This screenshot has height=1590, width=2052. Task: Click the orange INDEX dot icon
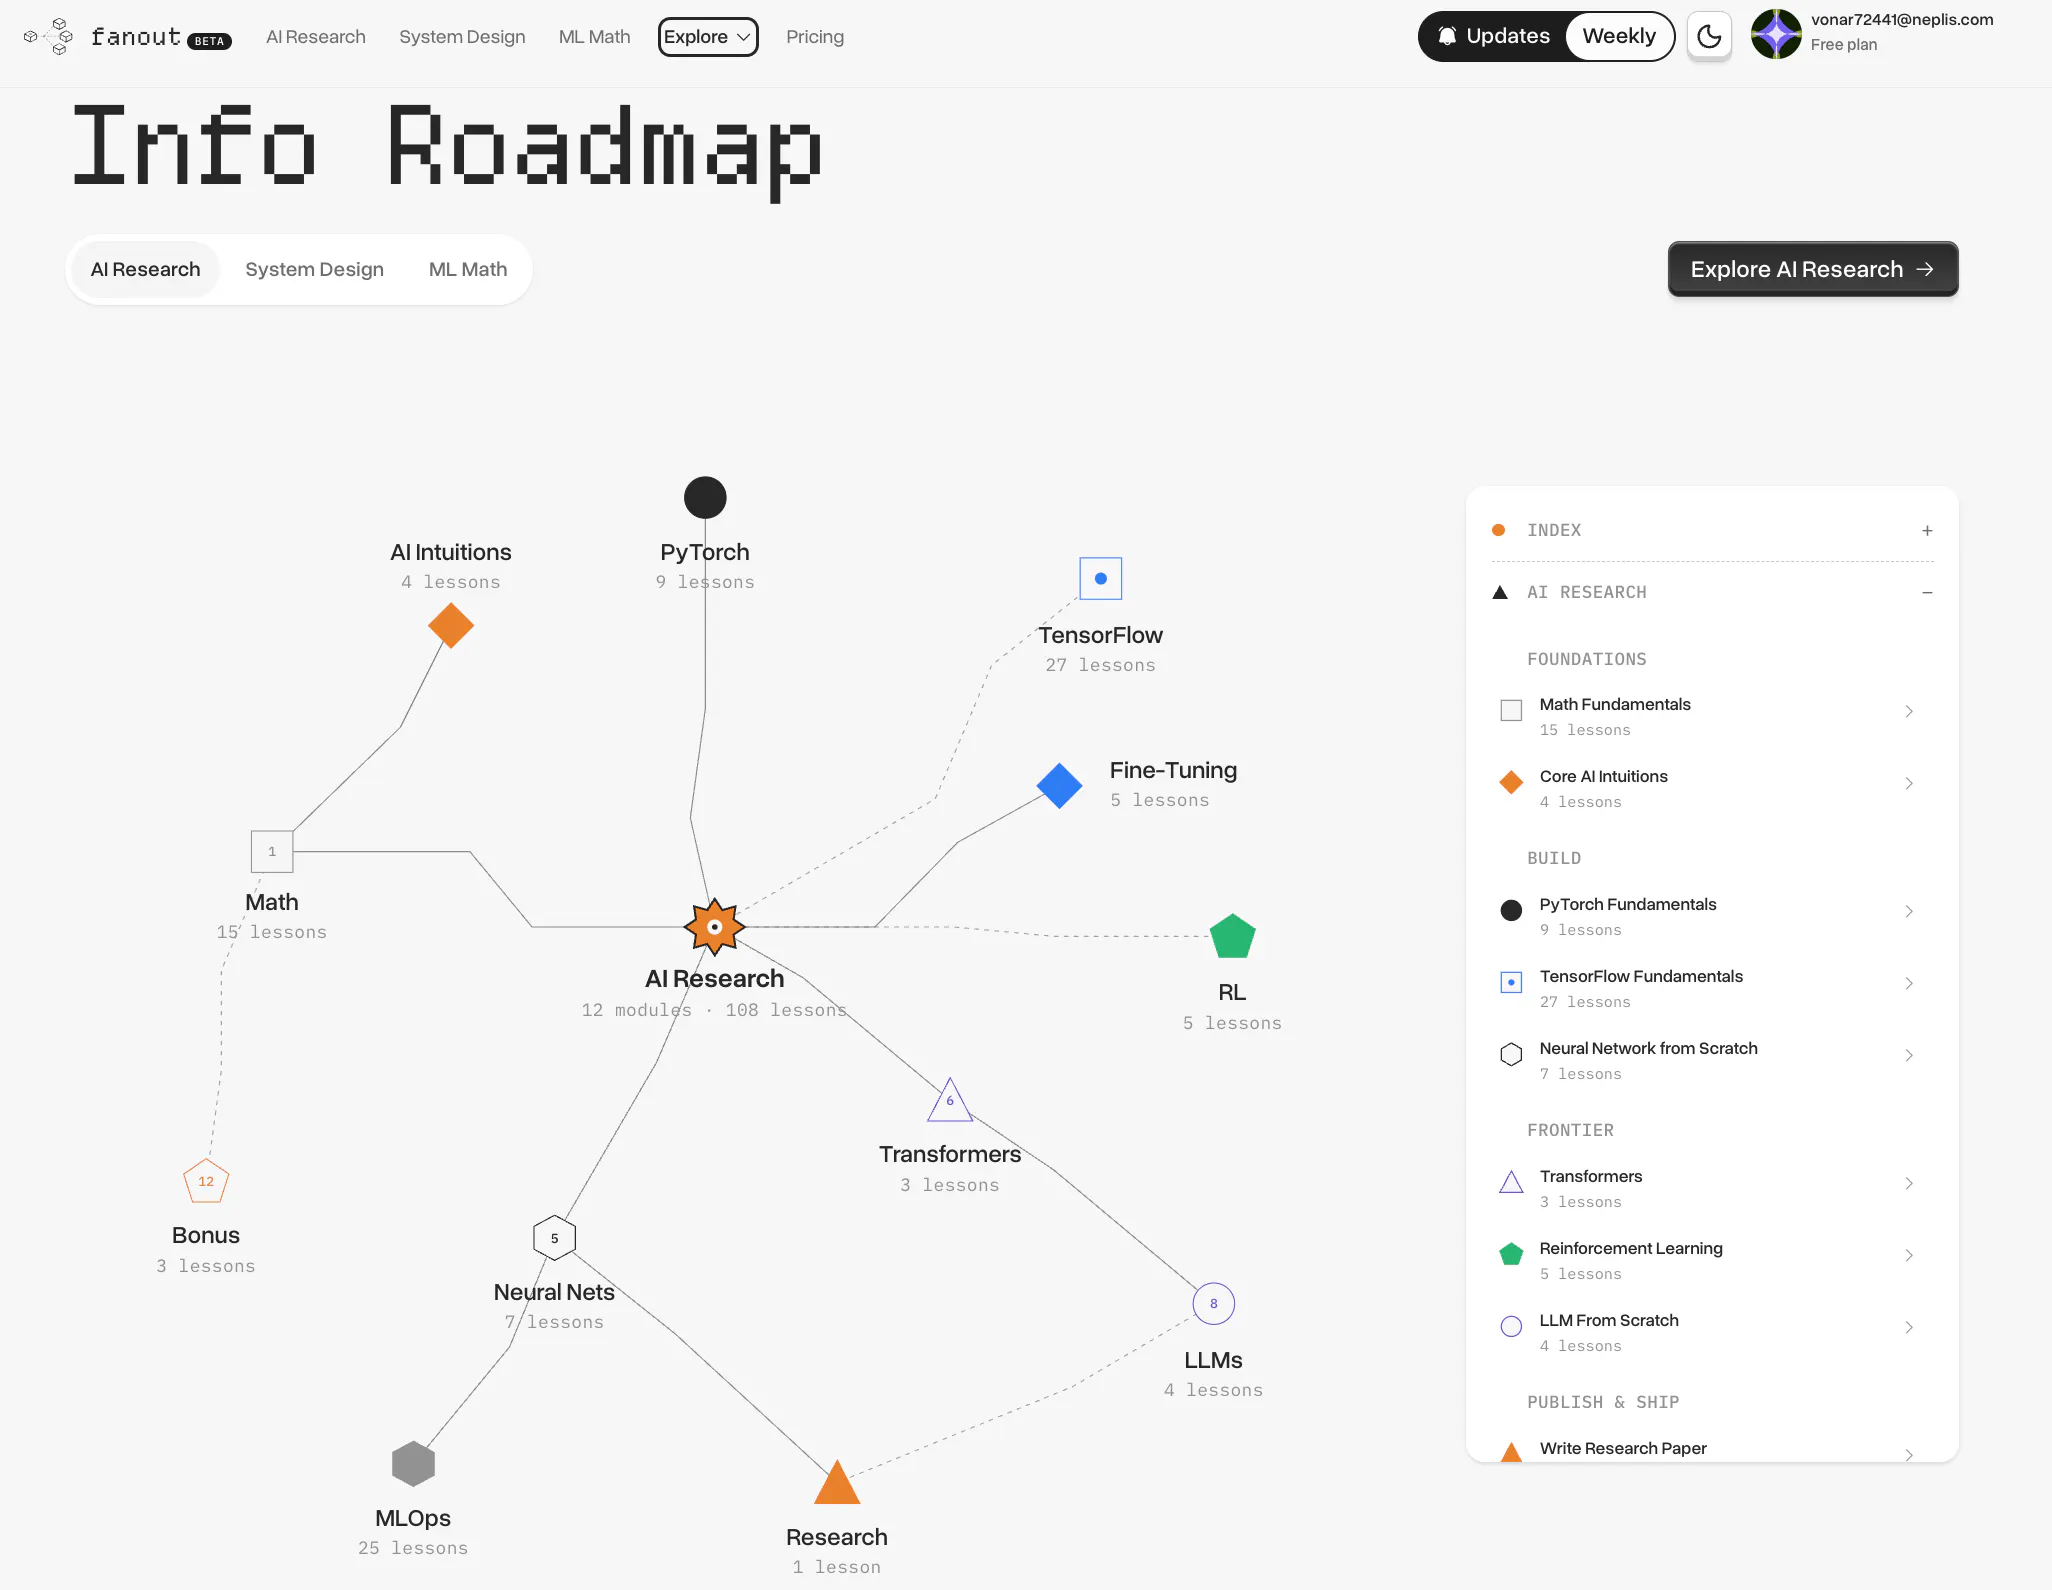tap(1498, 530)
